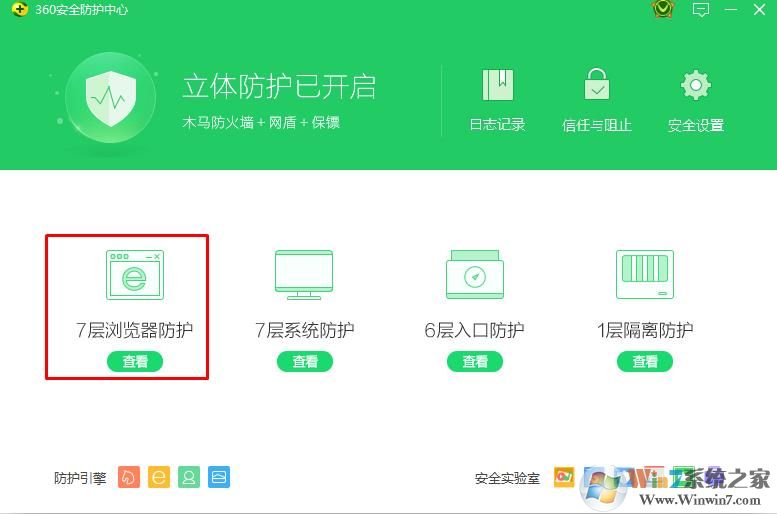Click the 木马防火墙 + 网盾 + 保镖 subtitle
777x514 pixels.
(261, 122)
